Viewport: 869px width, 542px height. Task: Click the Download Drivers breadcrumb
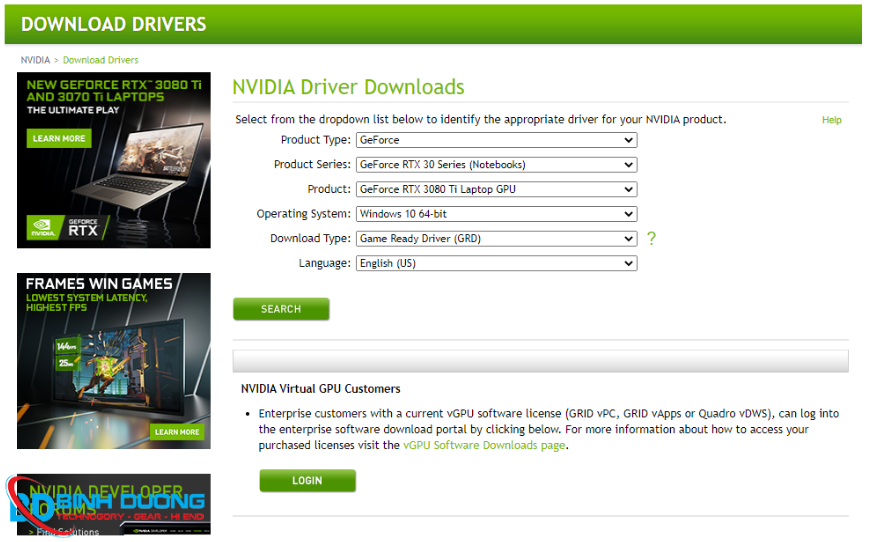click(100, 60)
